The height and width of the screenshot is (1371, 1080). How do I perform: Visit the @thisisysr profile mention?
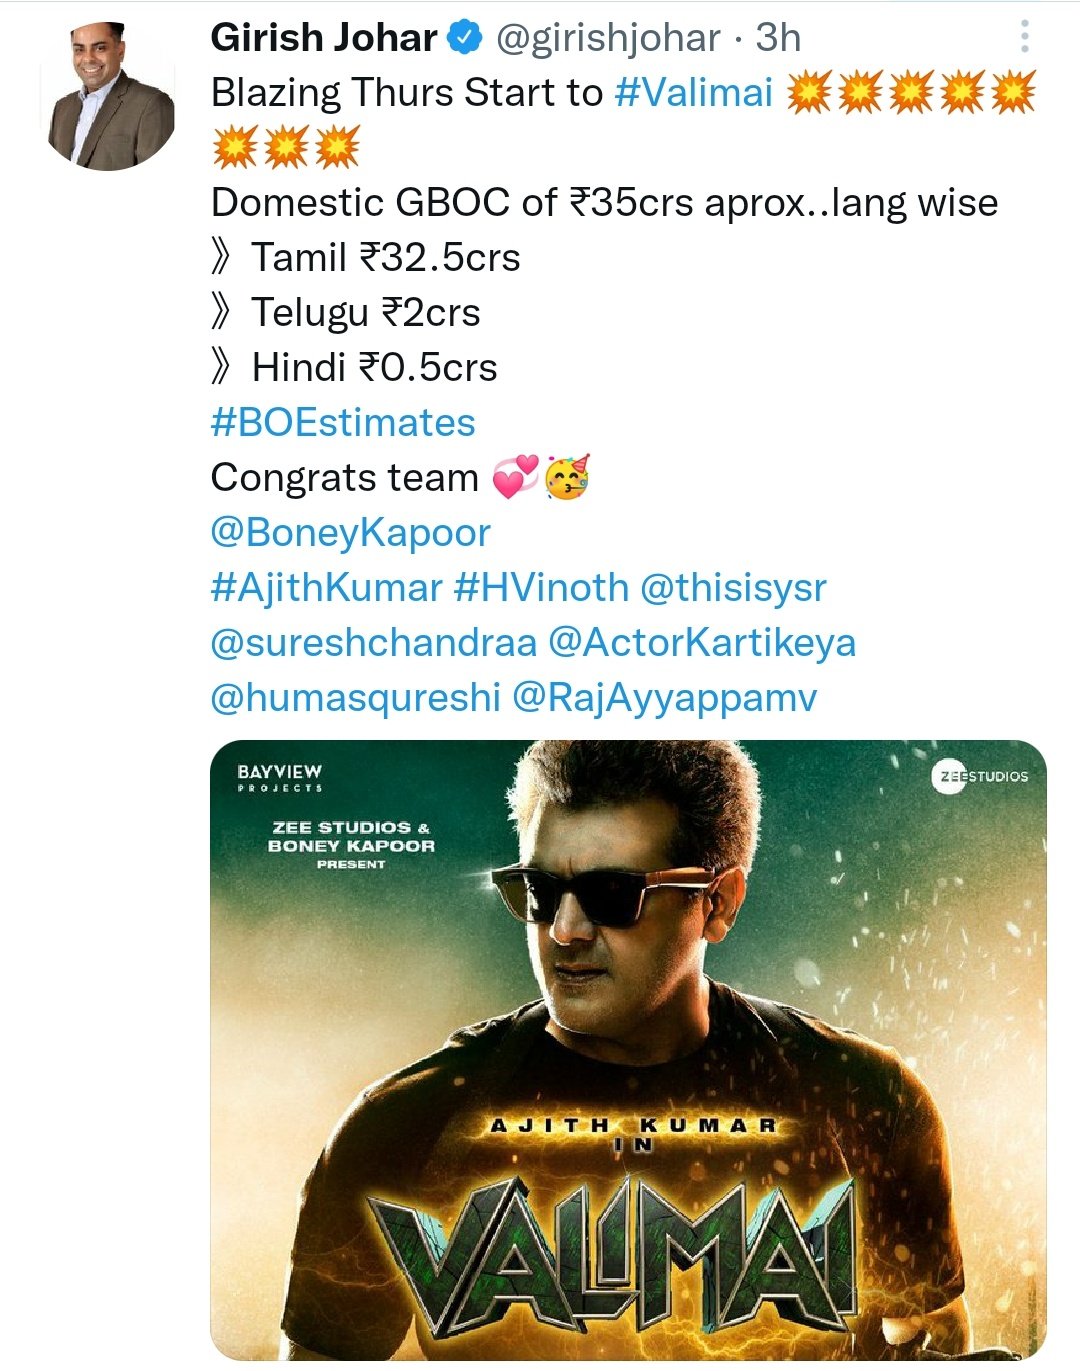(x=733, y=587)
